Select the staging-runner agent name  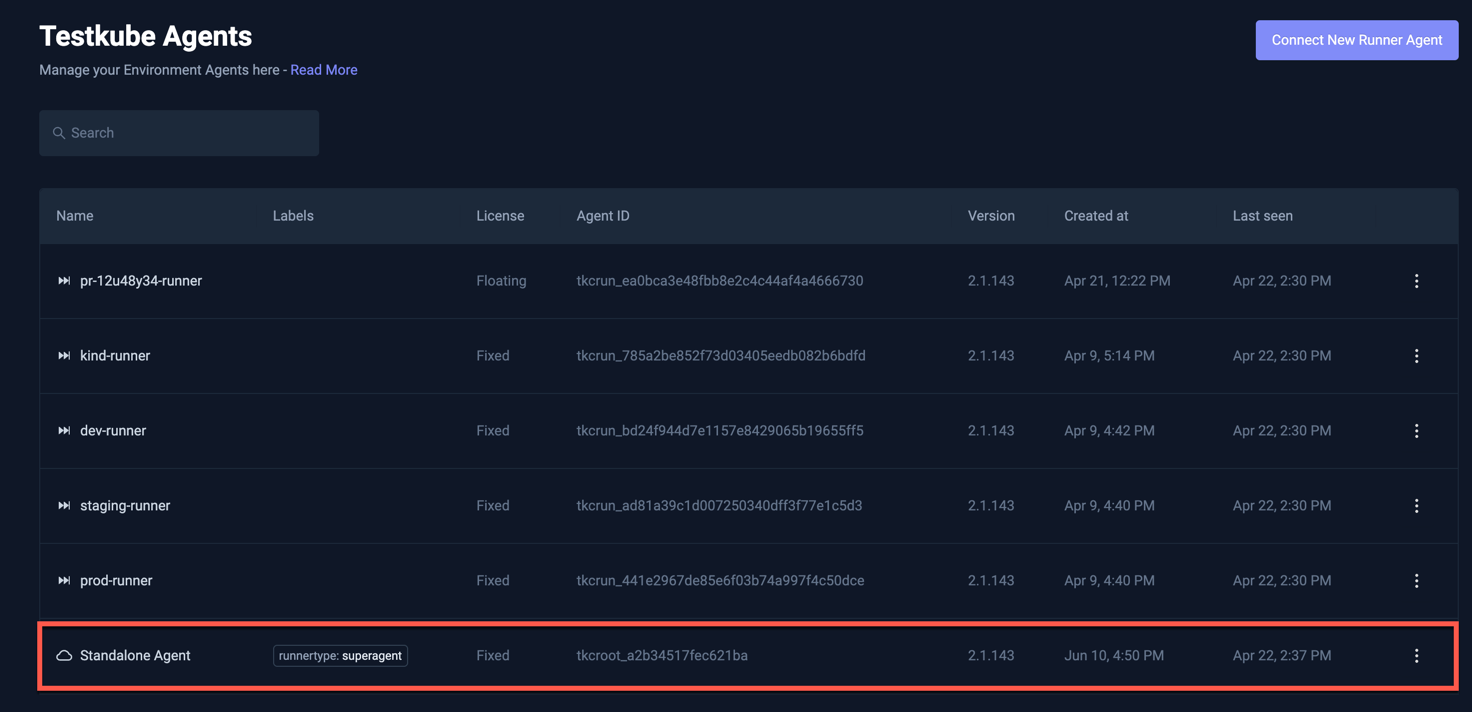[x=125, y=506]
